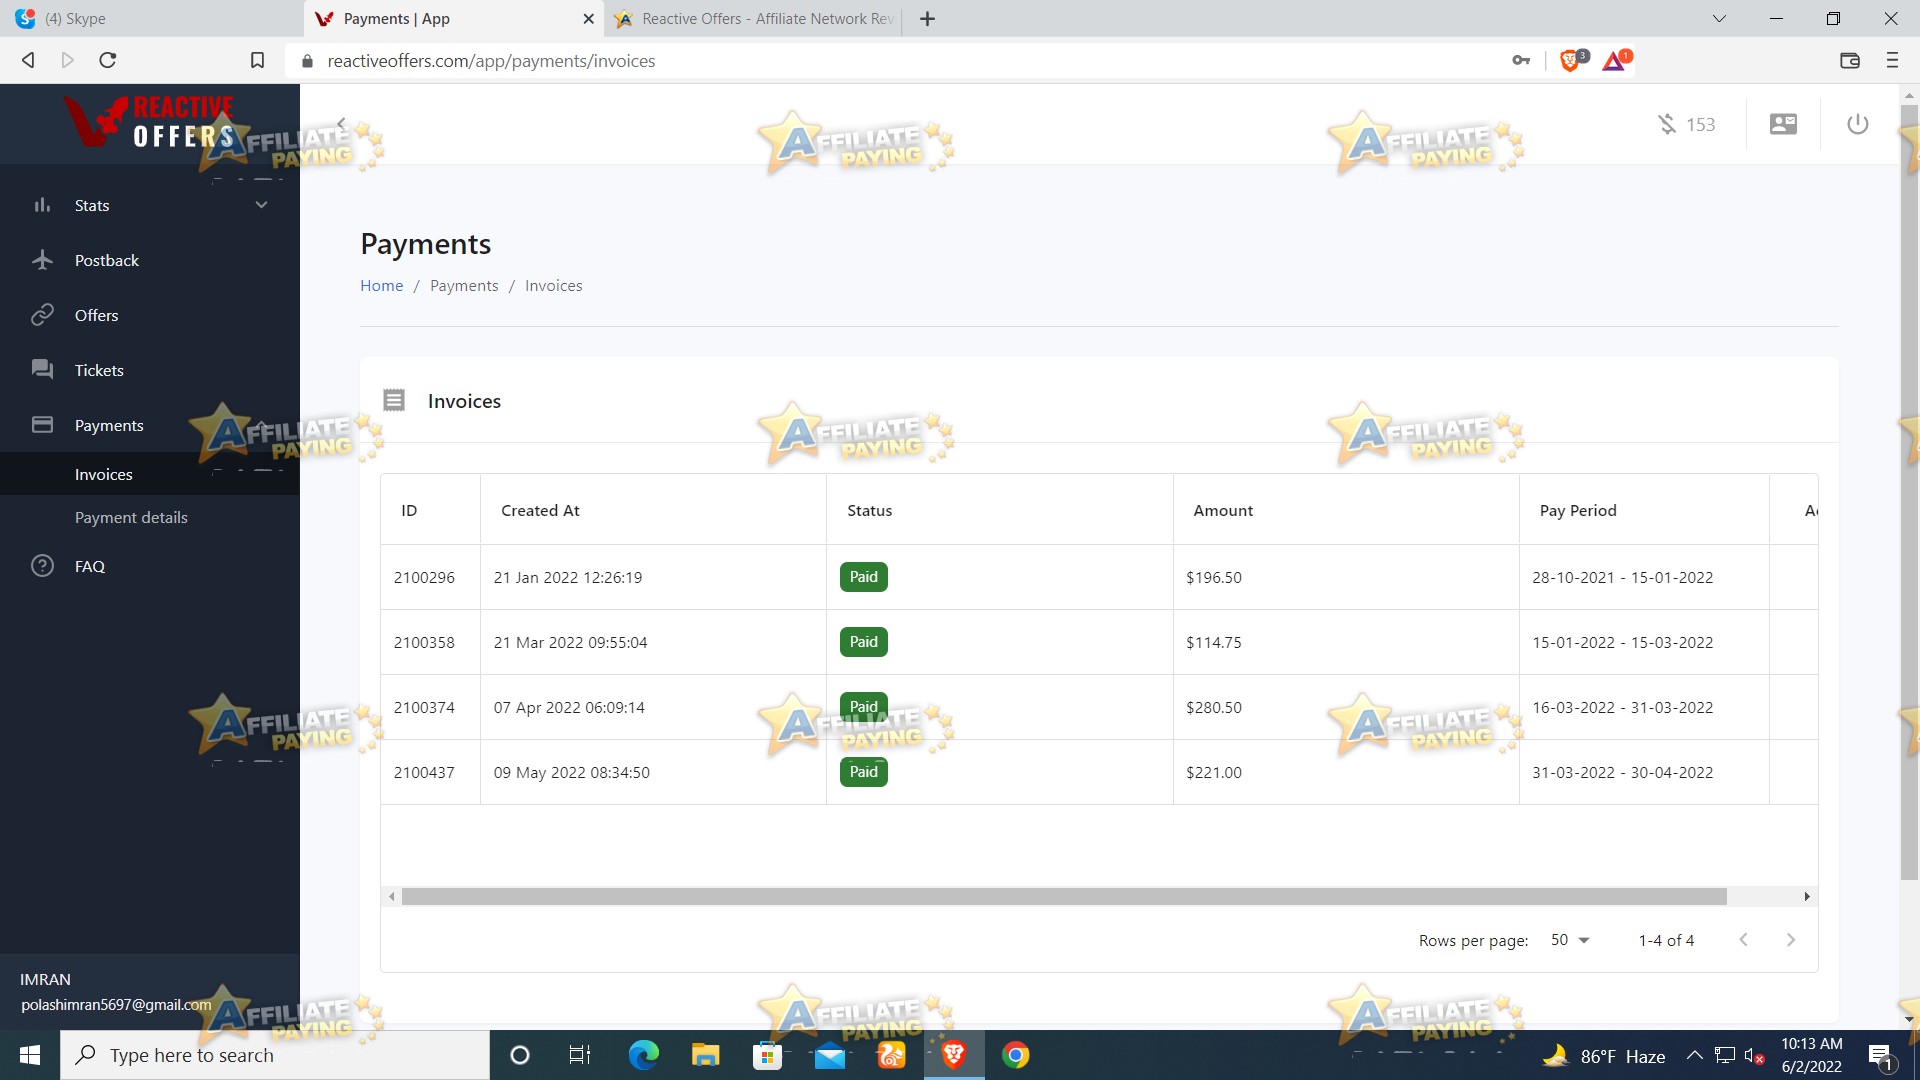Select invoice ID 2100374
Screen dimensions: 1920x1080
tap(424, 707)
